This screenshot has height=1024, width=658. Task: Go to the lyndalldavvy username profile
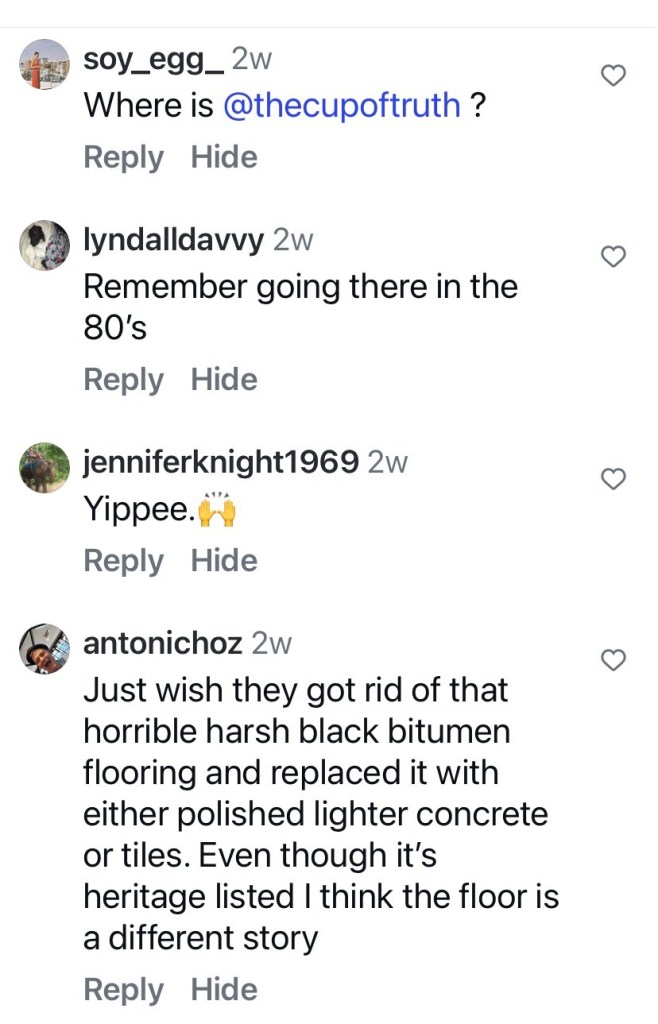coord(173,240)
